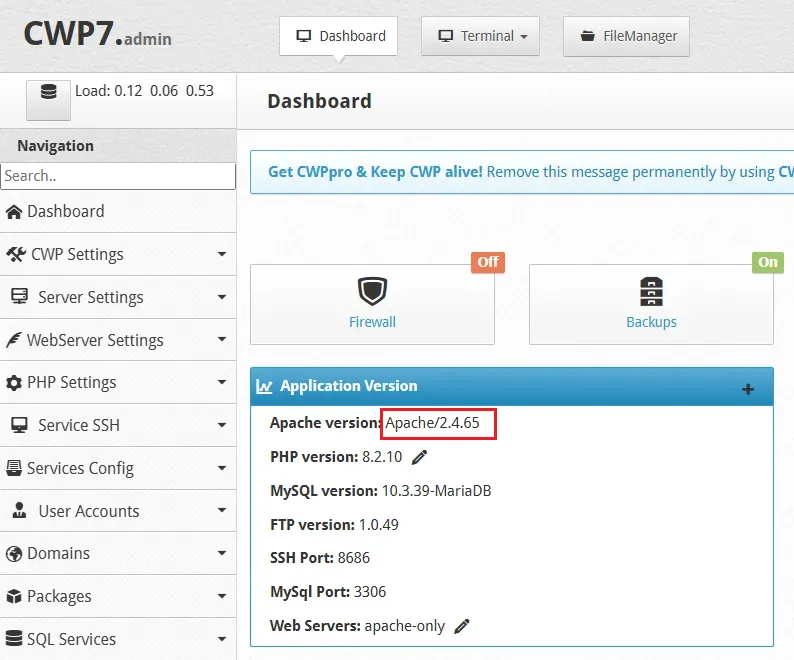Viewport: 794px width, 660px height.
Task: Click the chart icon in Application Version header
Action: [x=264, y=386]
